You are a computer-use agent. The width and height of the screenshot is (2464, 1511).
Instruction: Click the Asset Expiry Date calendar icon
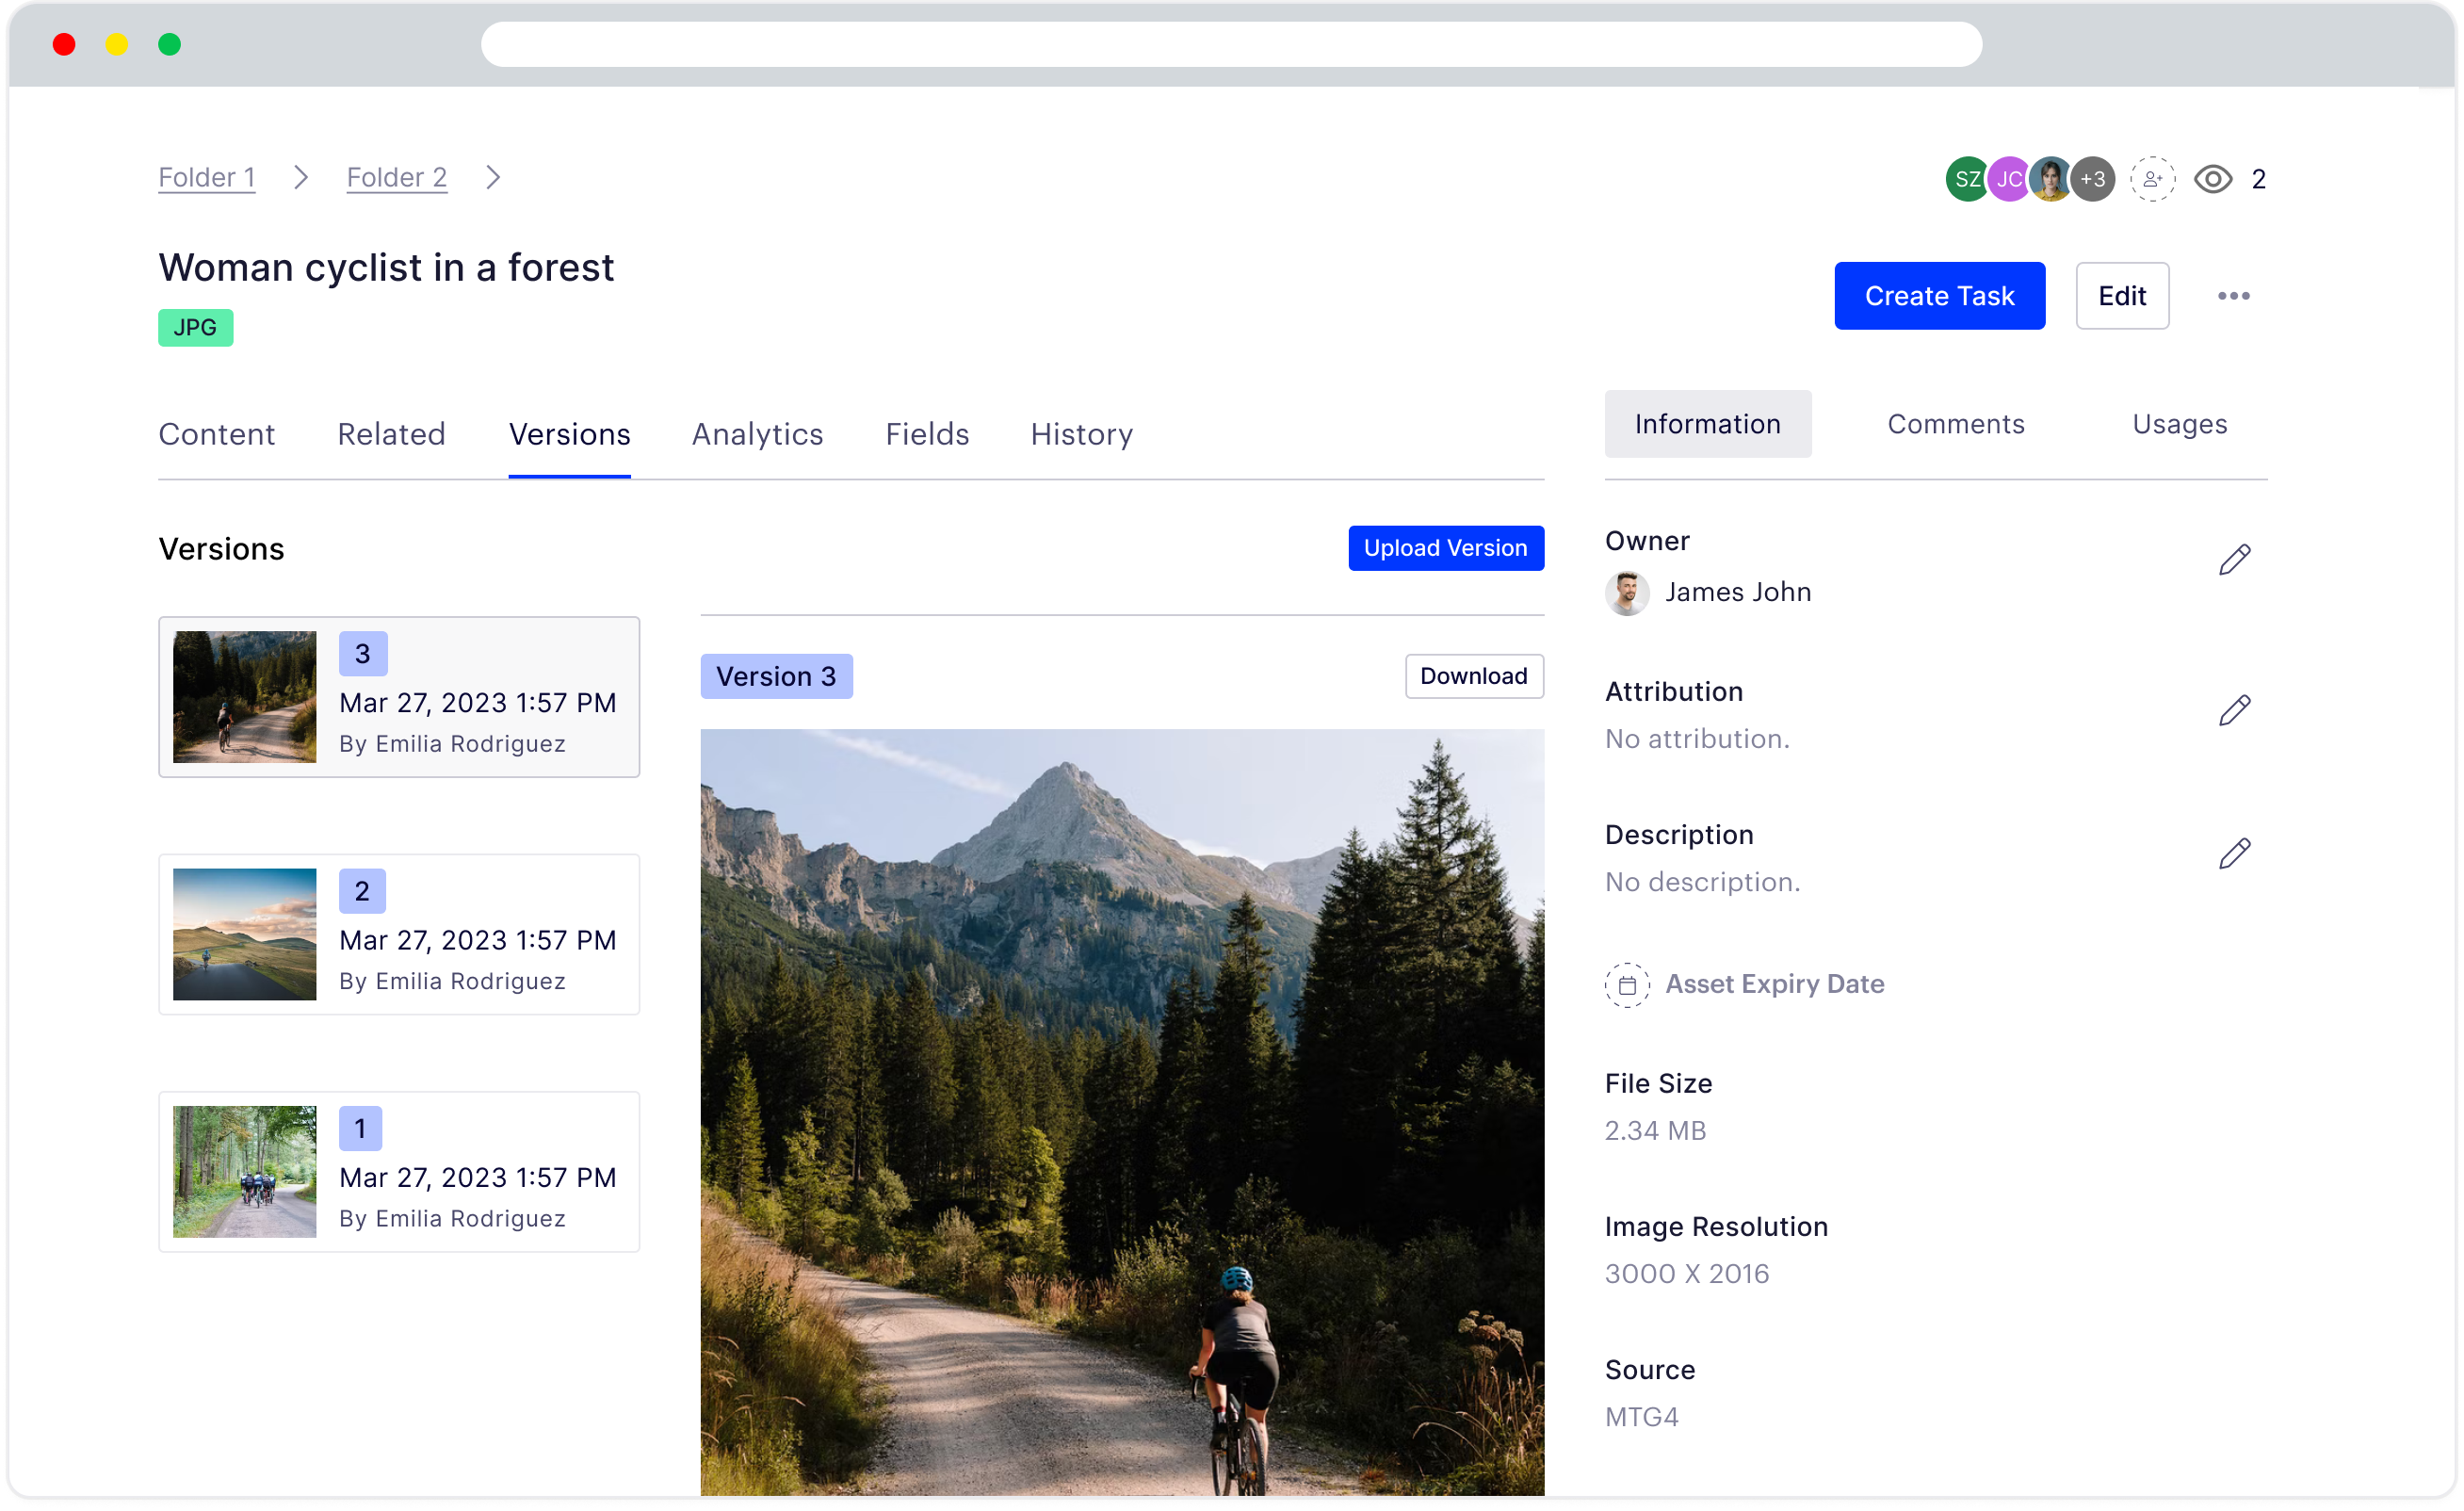coord(1627,984)
